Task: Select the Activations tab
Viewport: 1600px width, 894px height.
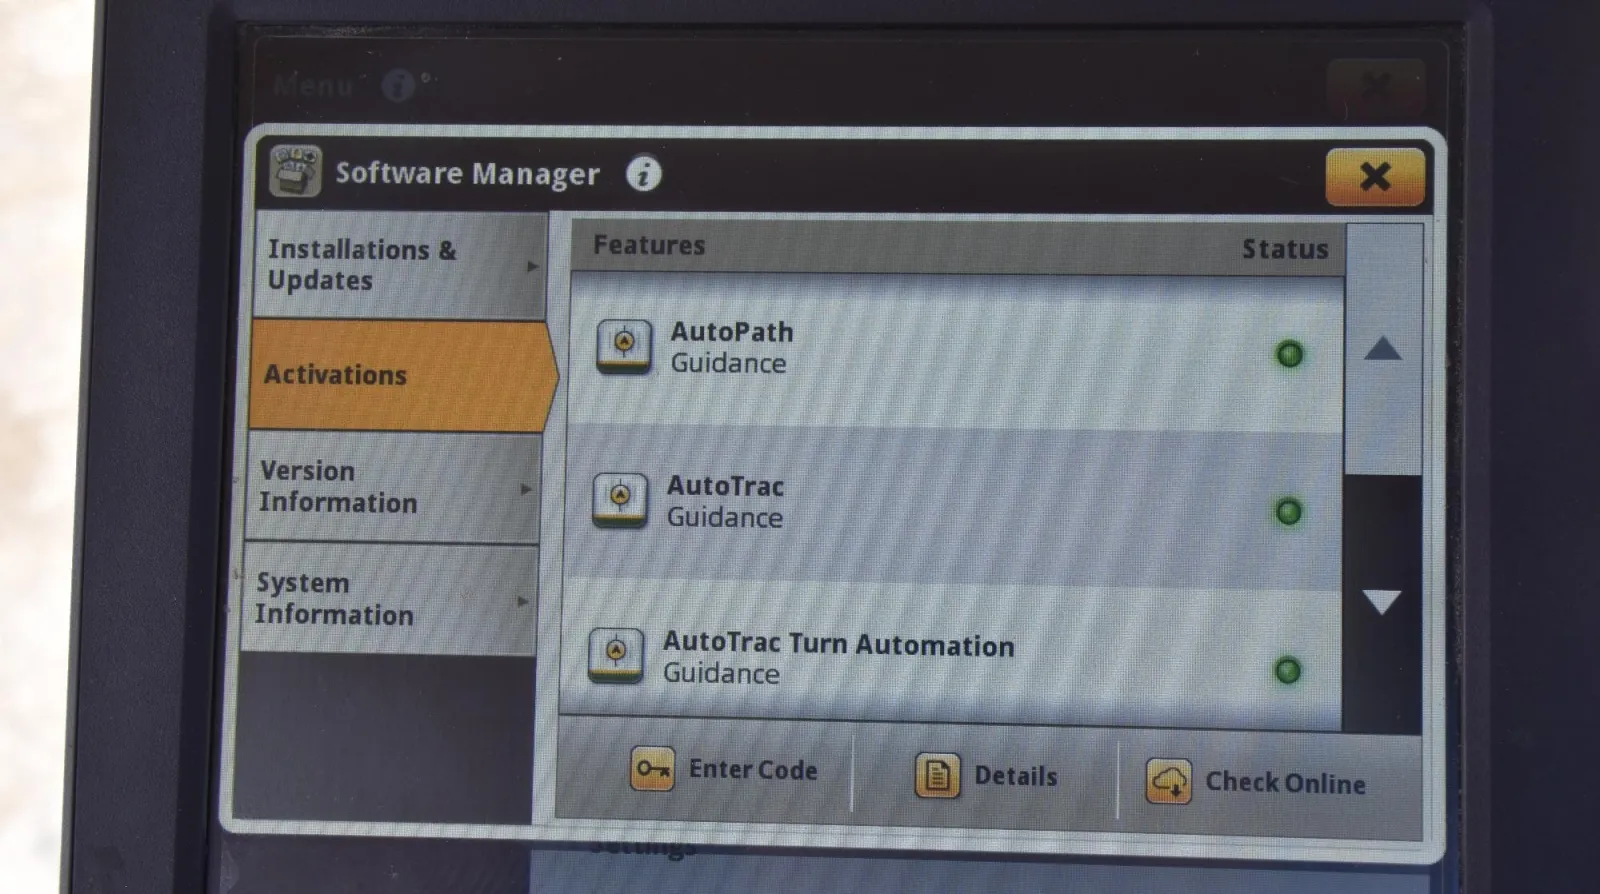Action: 402,375
